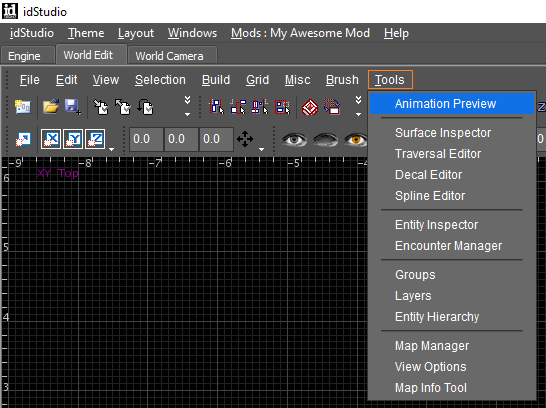The image size is (546, 408).
Task: Switch to the World Edit tab
Action: click(91, 55)
